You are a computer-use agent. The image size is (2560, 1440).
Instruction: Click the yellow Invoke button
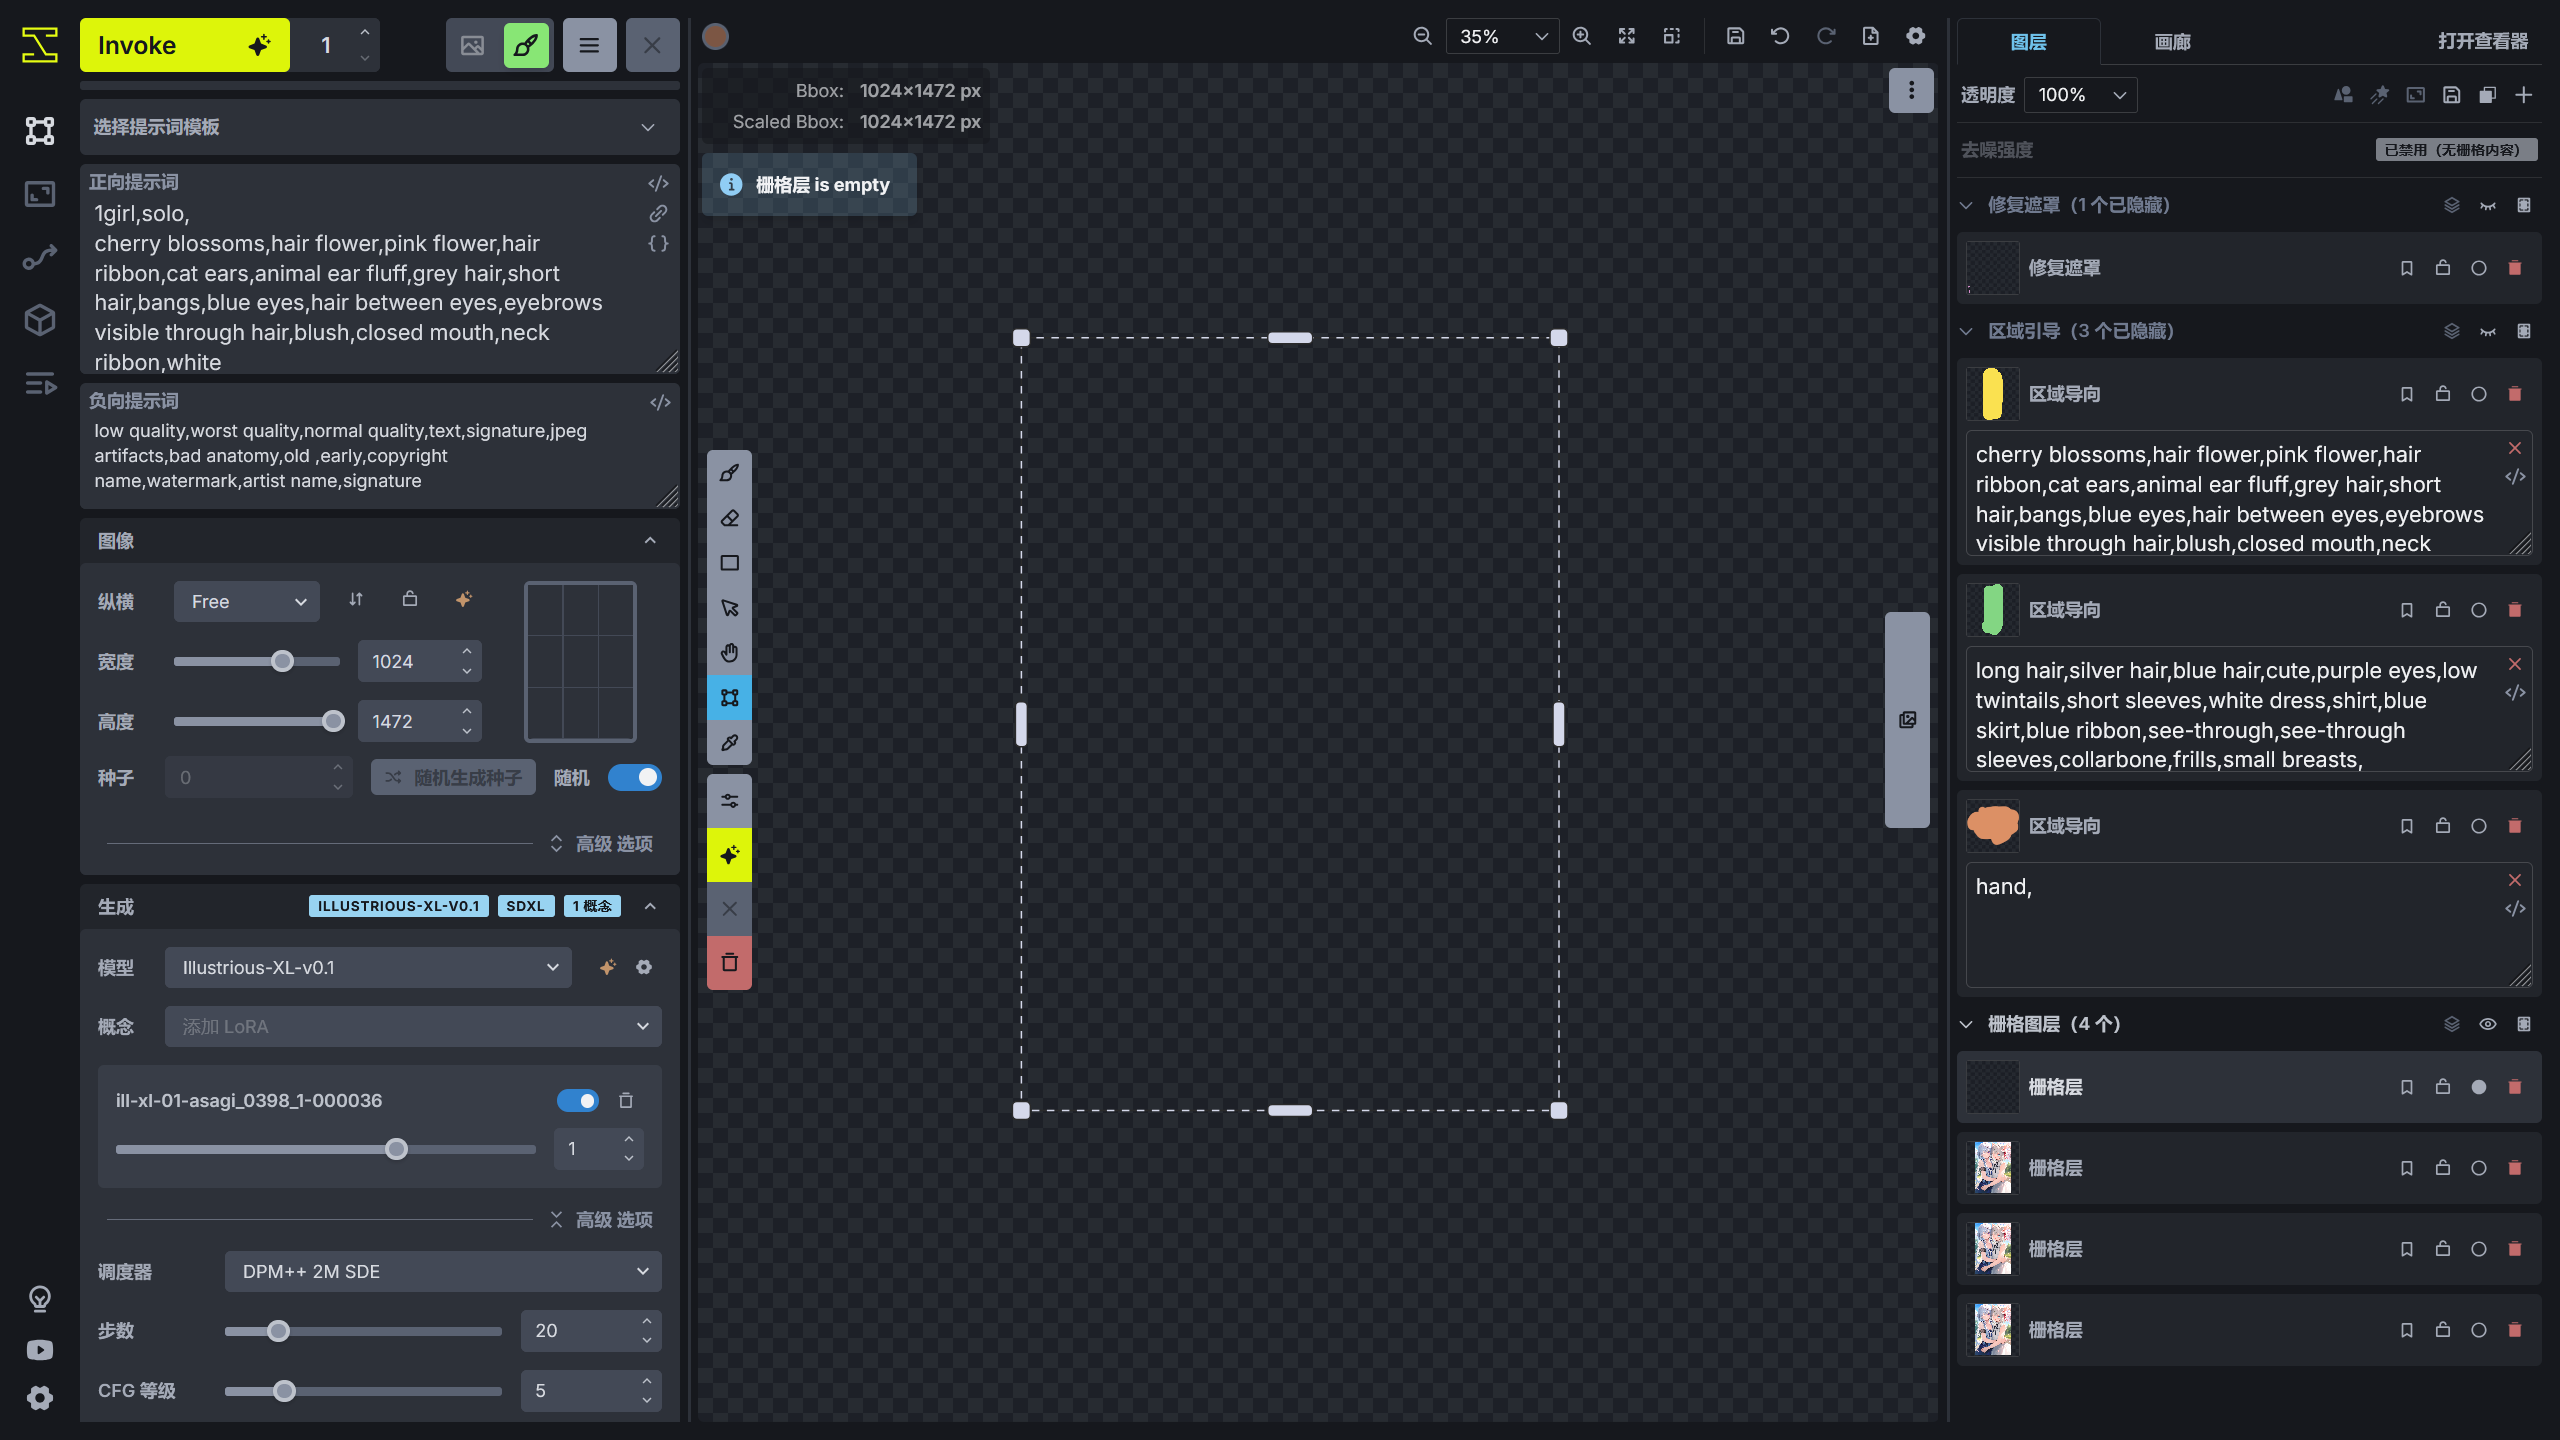[x=184, y=45]
